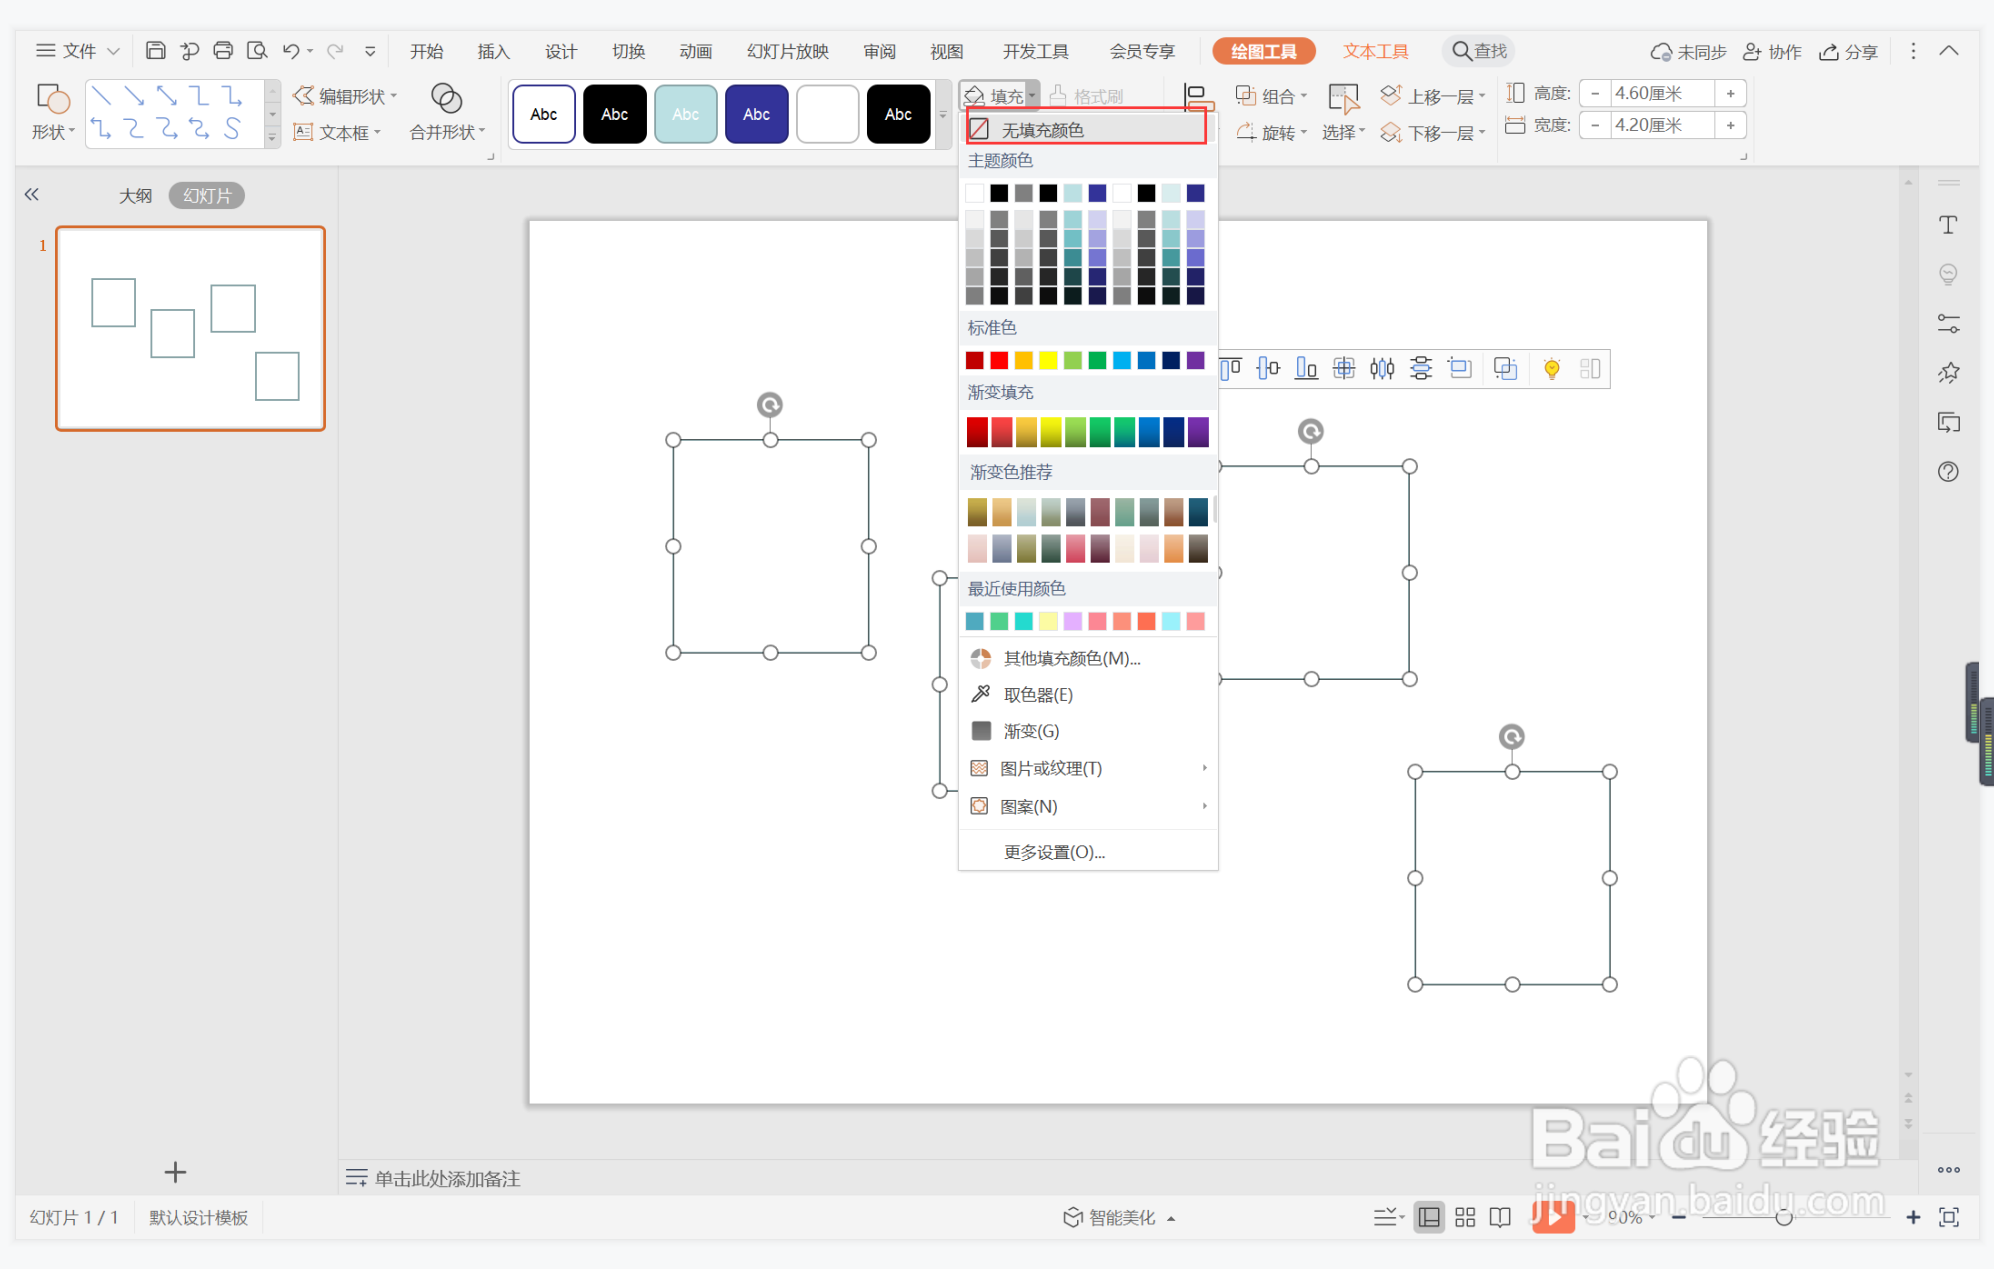This screenshot has height=1269, width=1994.
Task: Click the Undo arrow icon
Action: click(x=291, y=51)
